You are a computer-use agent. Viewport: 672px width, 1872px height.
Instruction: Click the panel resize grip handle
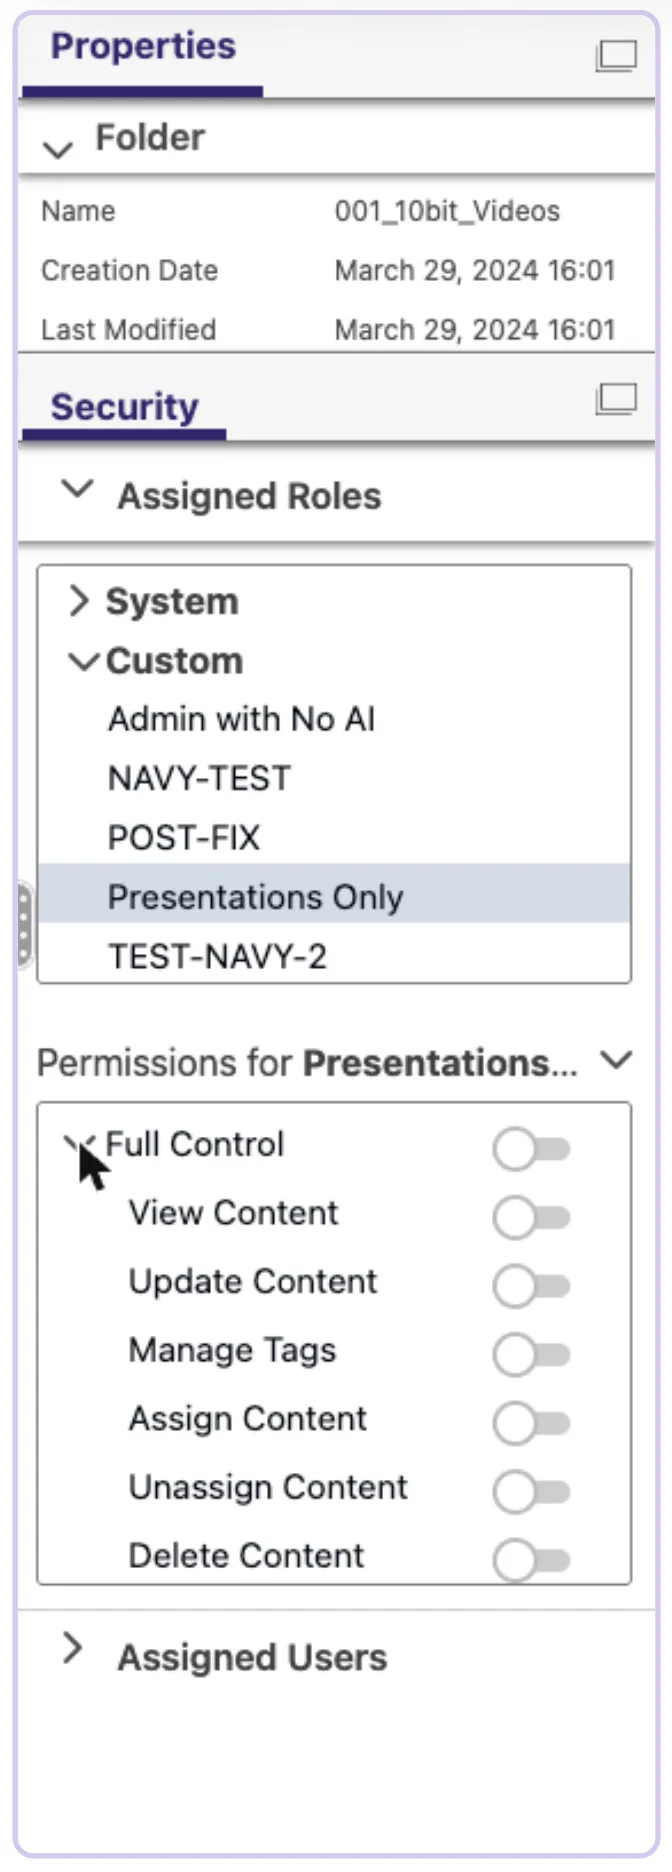coord(25,926)
